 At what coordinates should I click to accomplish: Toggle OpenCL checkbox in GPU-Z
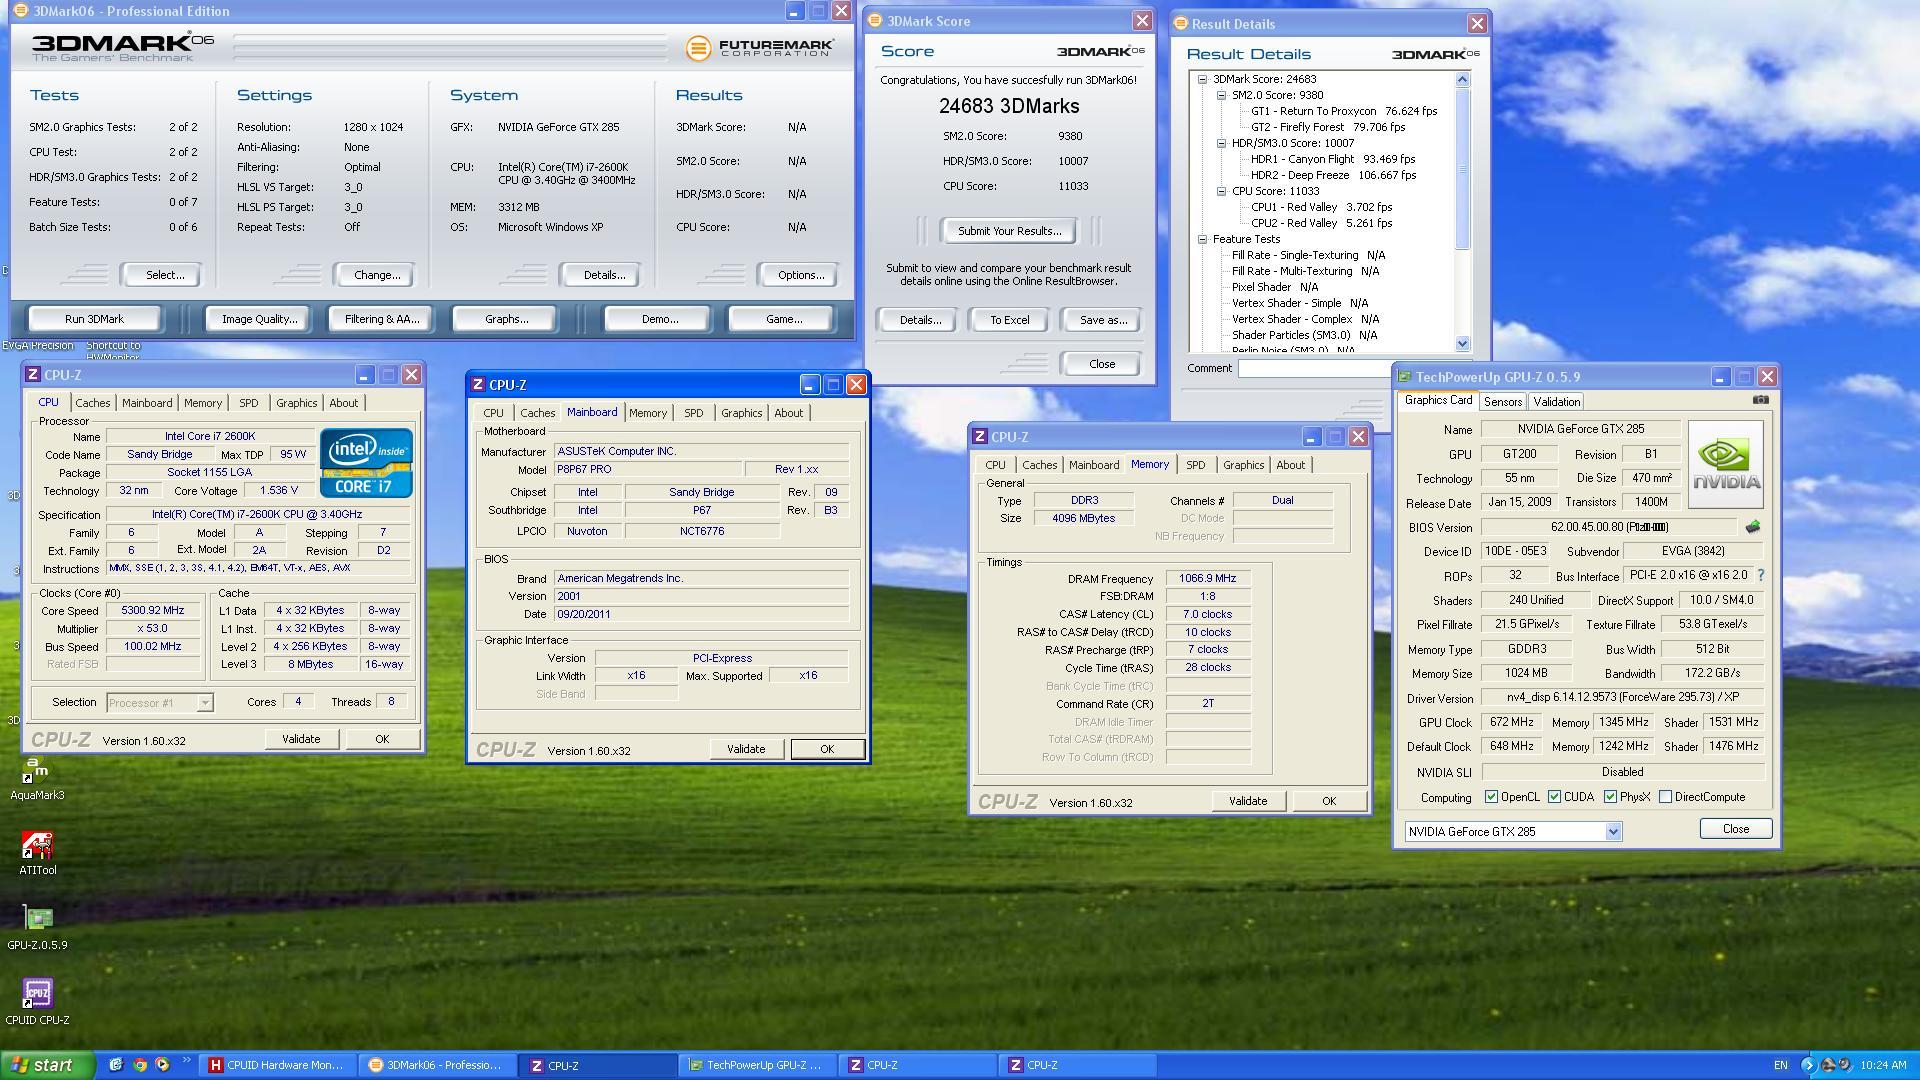(x=1491, y=797)
